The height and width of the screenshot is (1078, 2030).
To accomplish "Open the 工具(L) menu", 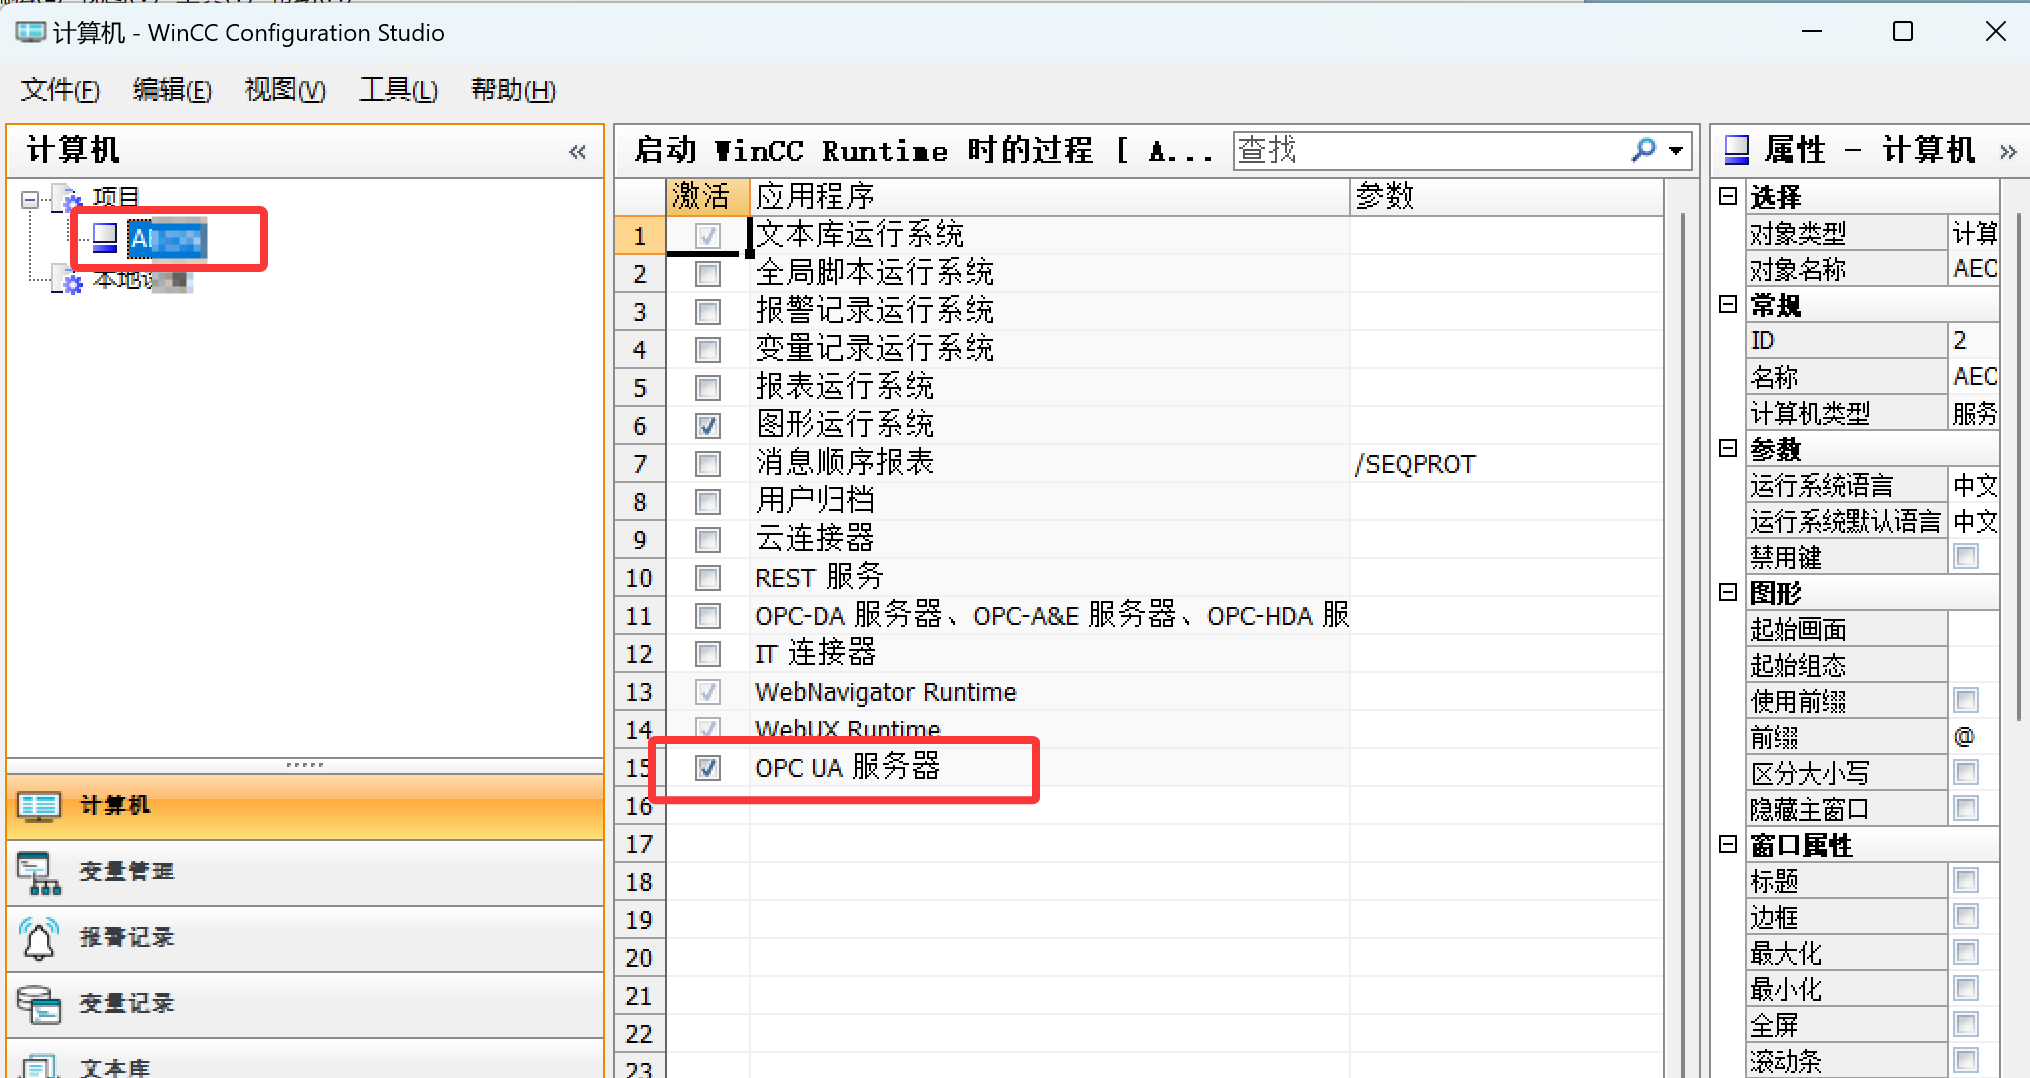I will coord(398,90).
